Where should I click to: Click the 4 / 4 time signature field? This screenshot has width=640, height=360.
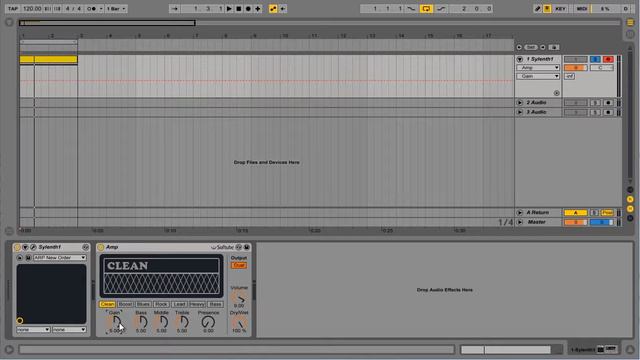(73, 9)
